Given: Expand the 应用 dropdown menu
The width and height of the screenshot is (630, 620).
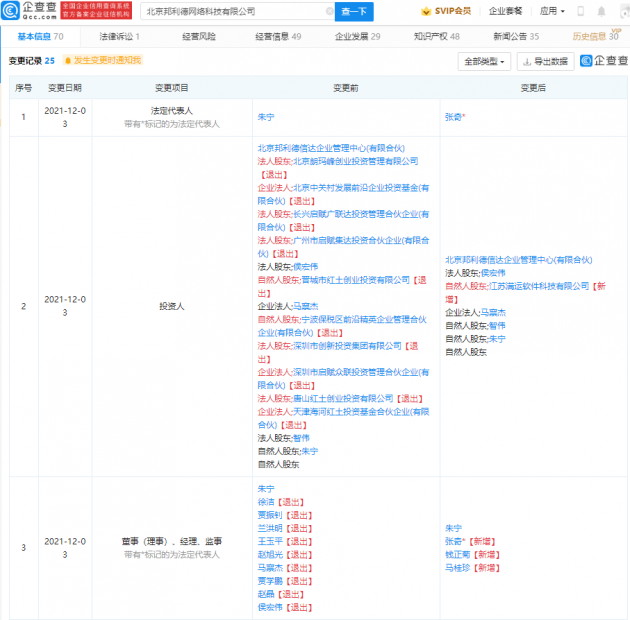Looking at the screenshot, I should (552, 11).
